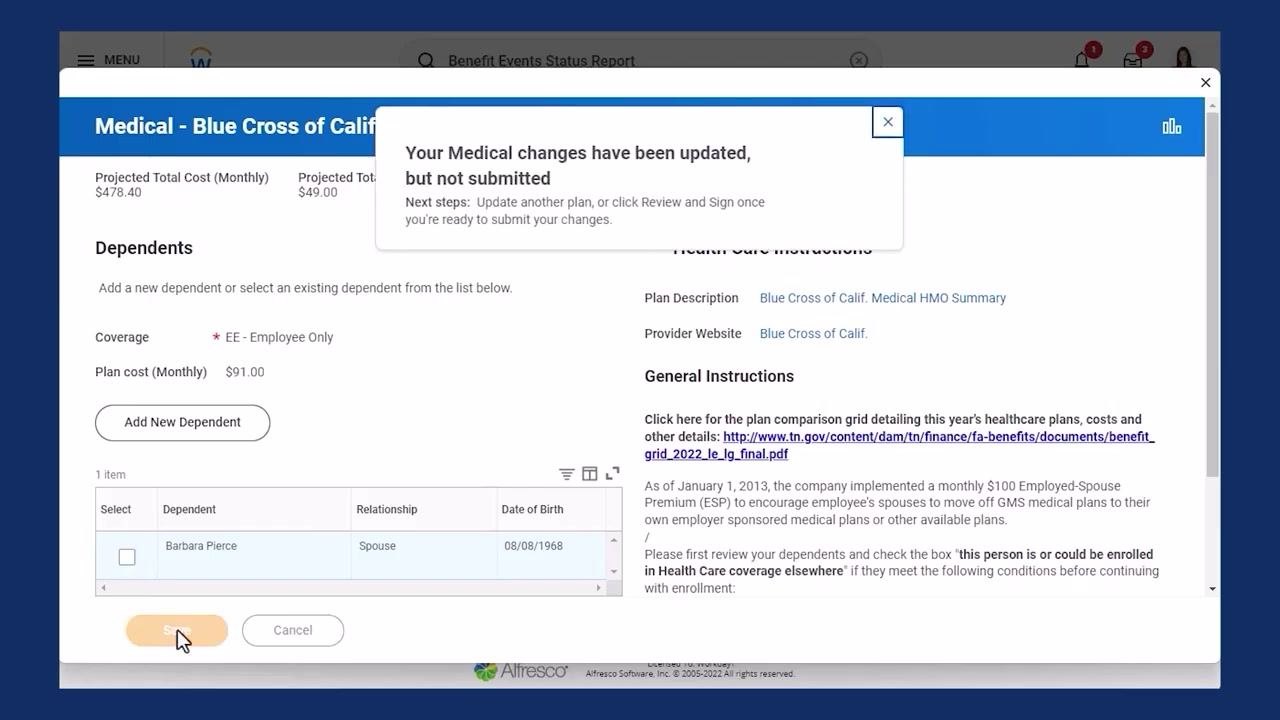Open the notifications bell icon

[1082, 60]
